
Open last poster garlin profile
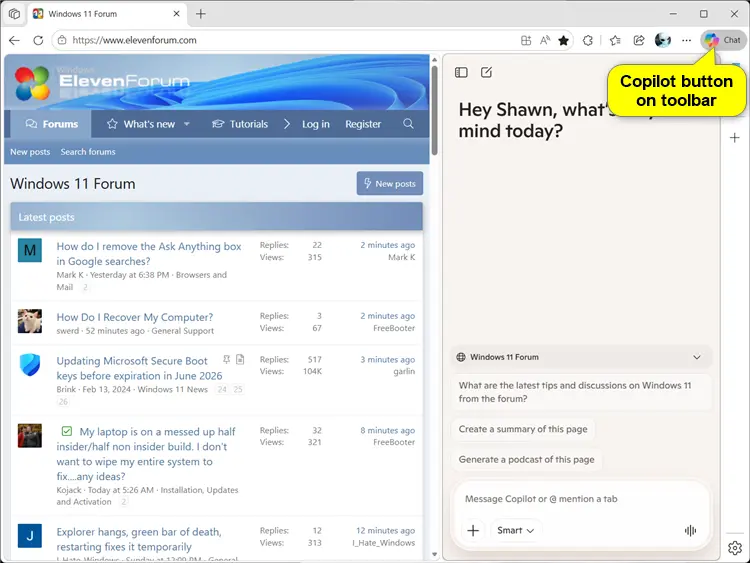[404, 371]
